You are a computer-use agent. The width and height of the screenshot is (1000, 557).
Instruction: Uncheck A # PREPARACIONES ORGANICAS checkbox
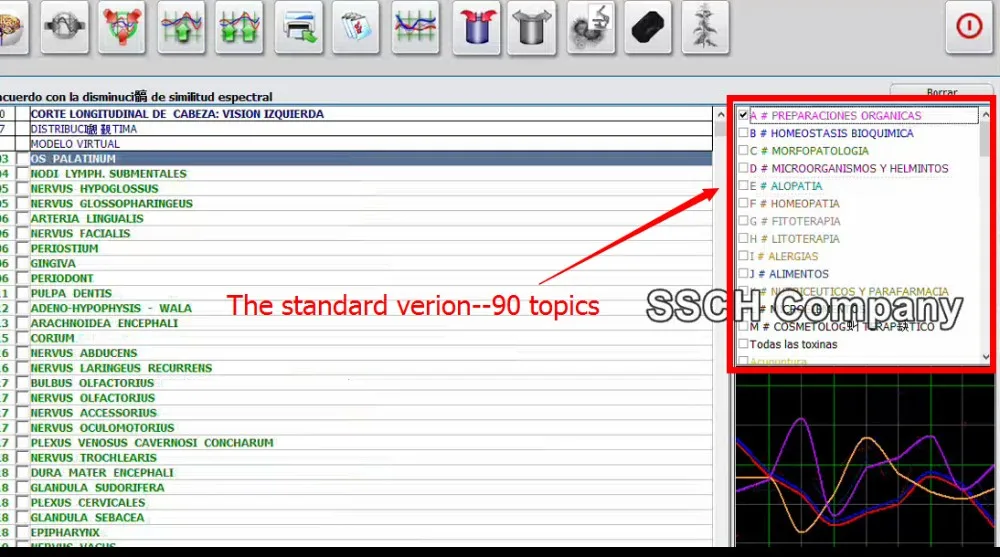pyautogui.click(x=743, y=115)
